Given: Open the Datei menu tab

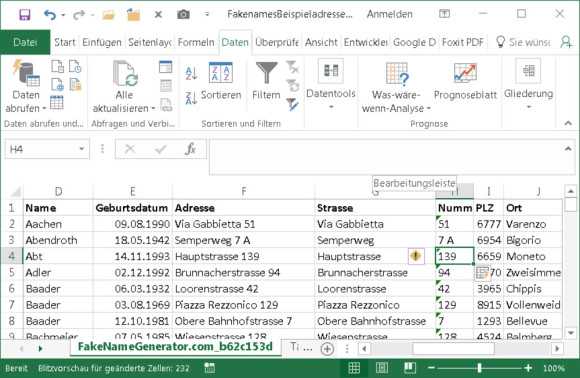Looking at the screenshot, I should (25, 43).
